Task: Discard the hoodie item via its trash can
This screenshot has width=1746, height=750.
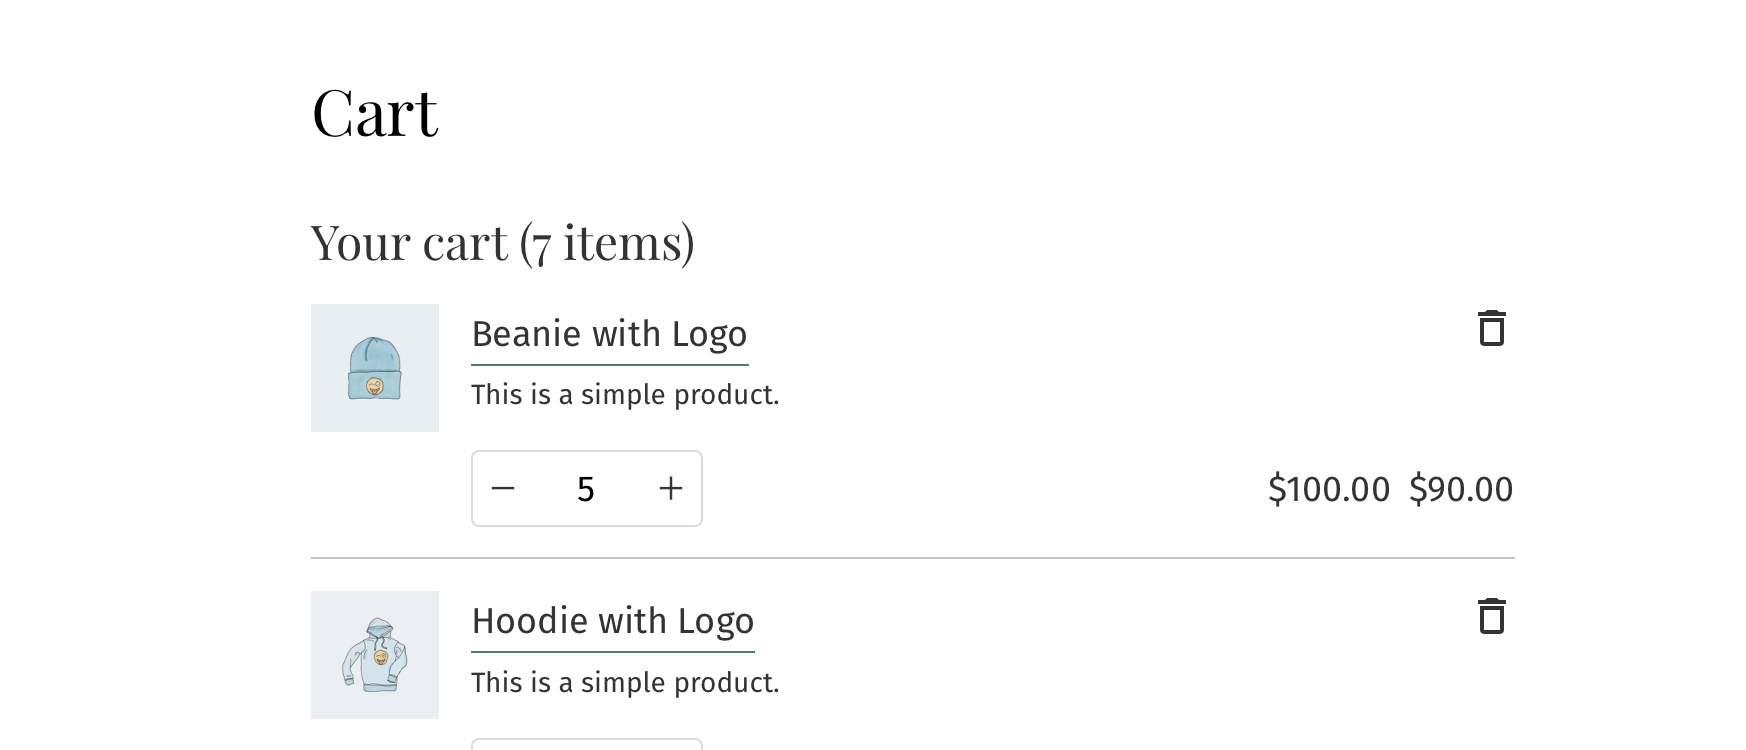Action: pyautogui.click(x=1491, y=617)
